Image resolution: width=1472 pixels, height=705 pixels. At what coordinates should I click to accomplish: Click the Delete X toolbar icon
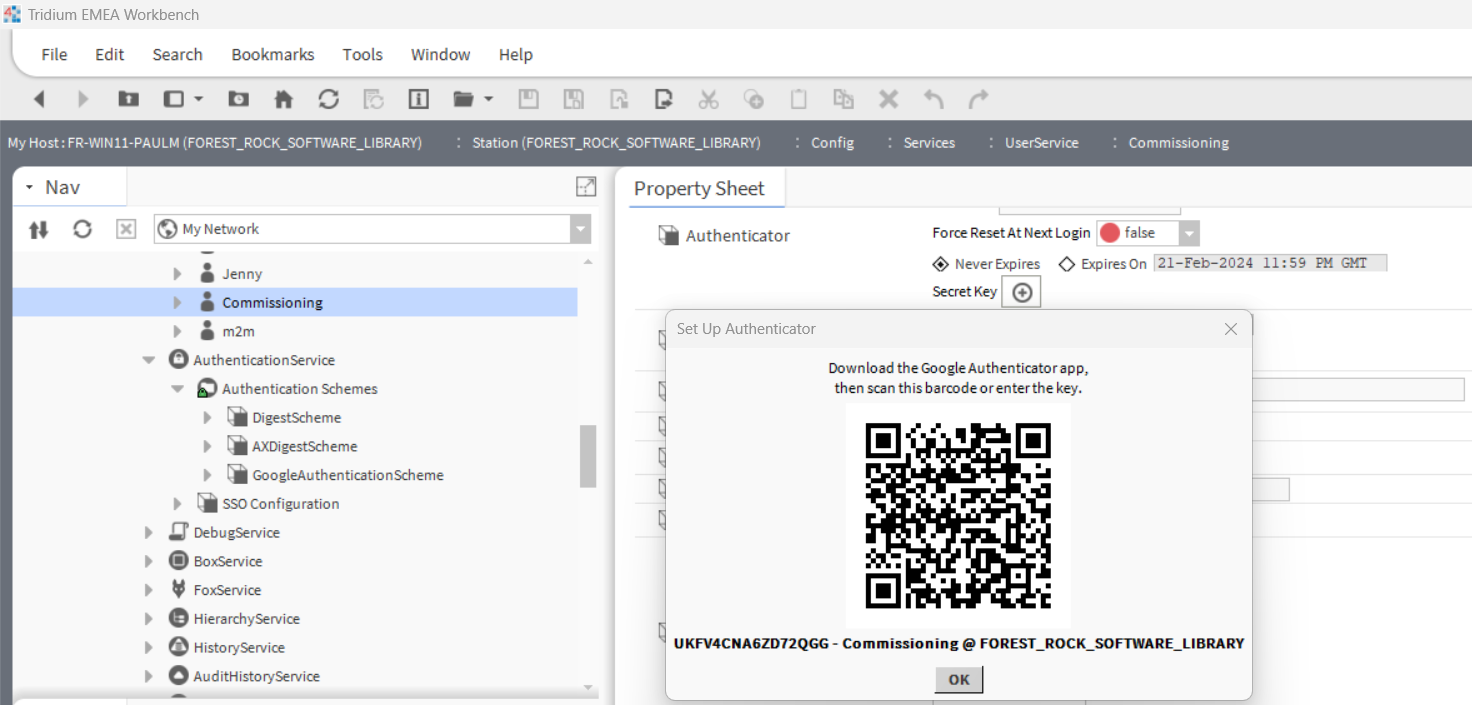[x=888, y=99]
